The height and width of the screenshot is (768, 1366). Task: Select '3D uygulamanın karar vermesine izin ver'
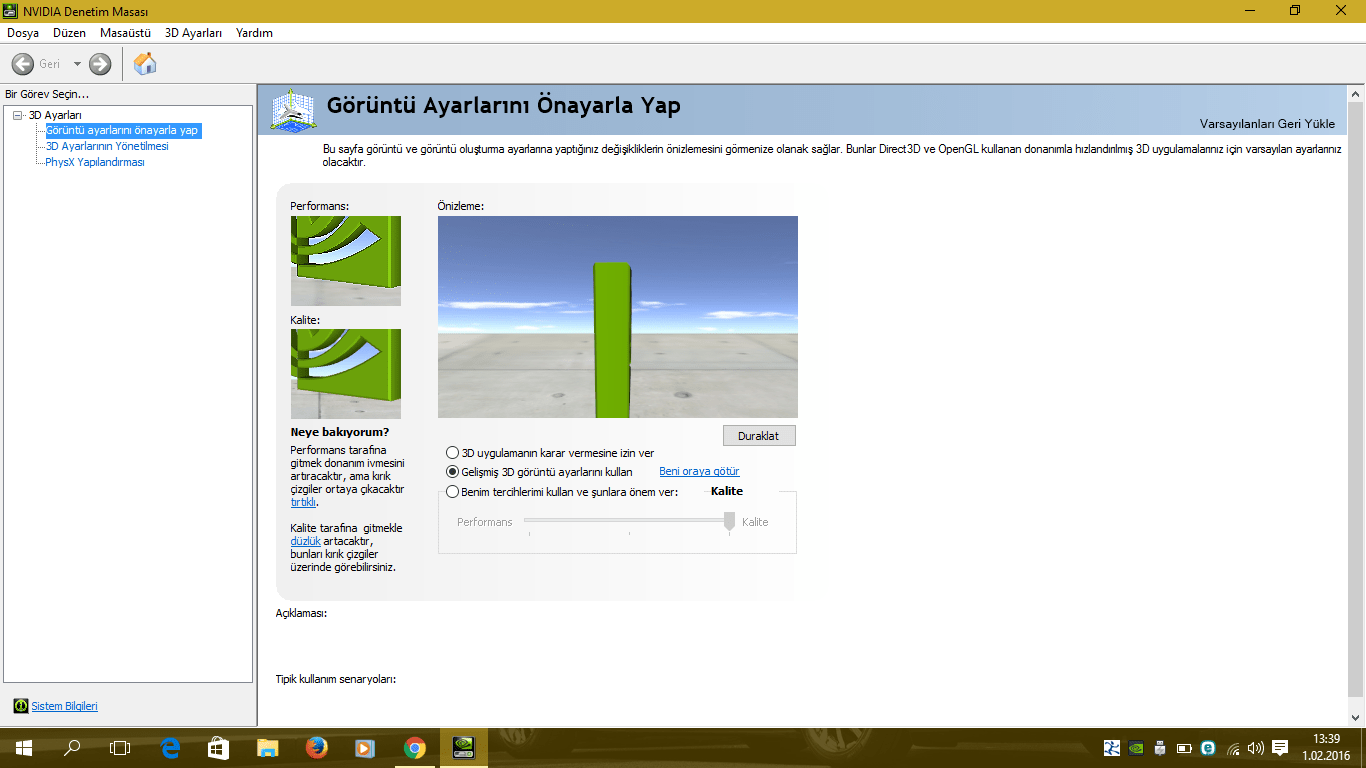pyautogui.click(x=550, y=453)
